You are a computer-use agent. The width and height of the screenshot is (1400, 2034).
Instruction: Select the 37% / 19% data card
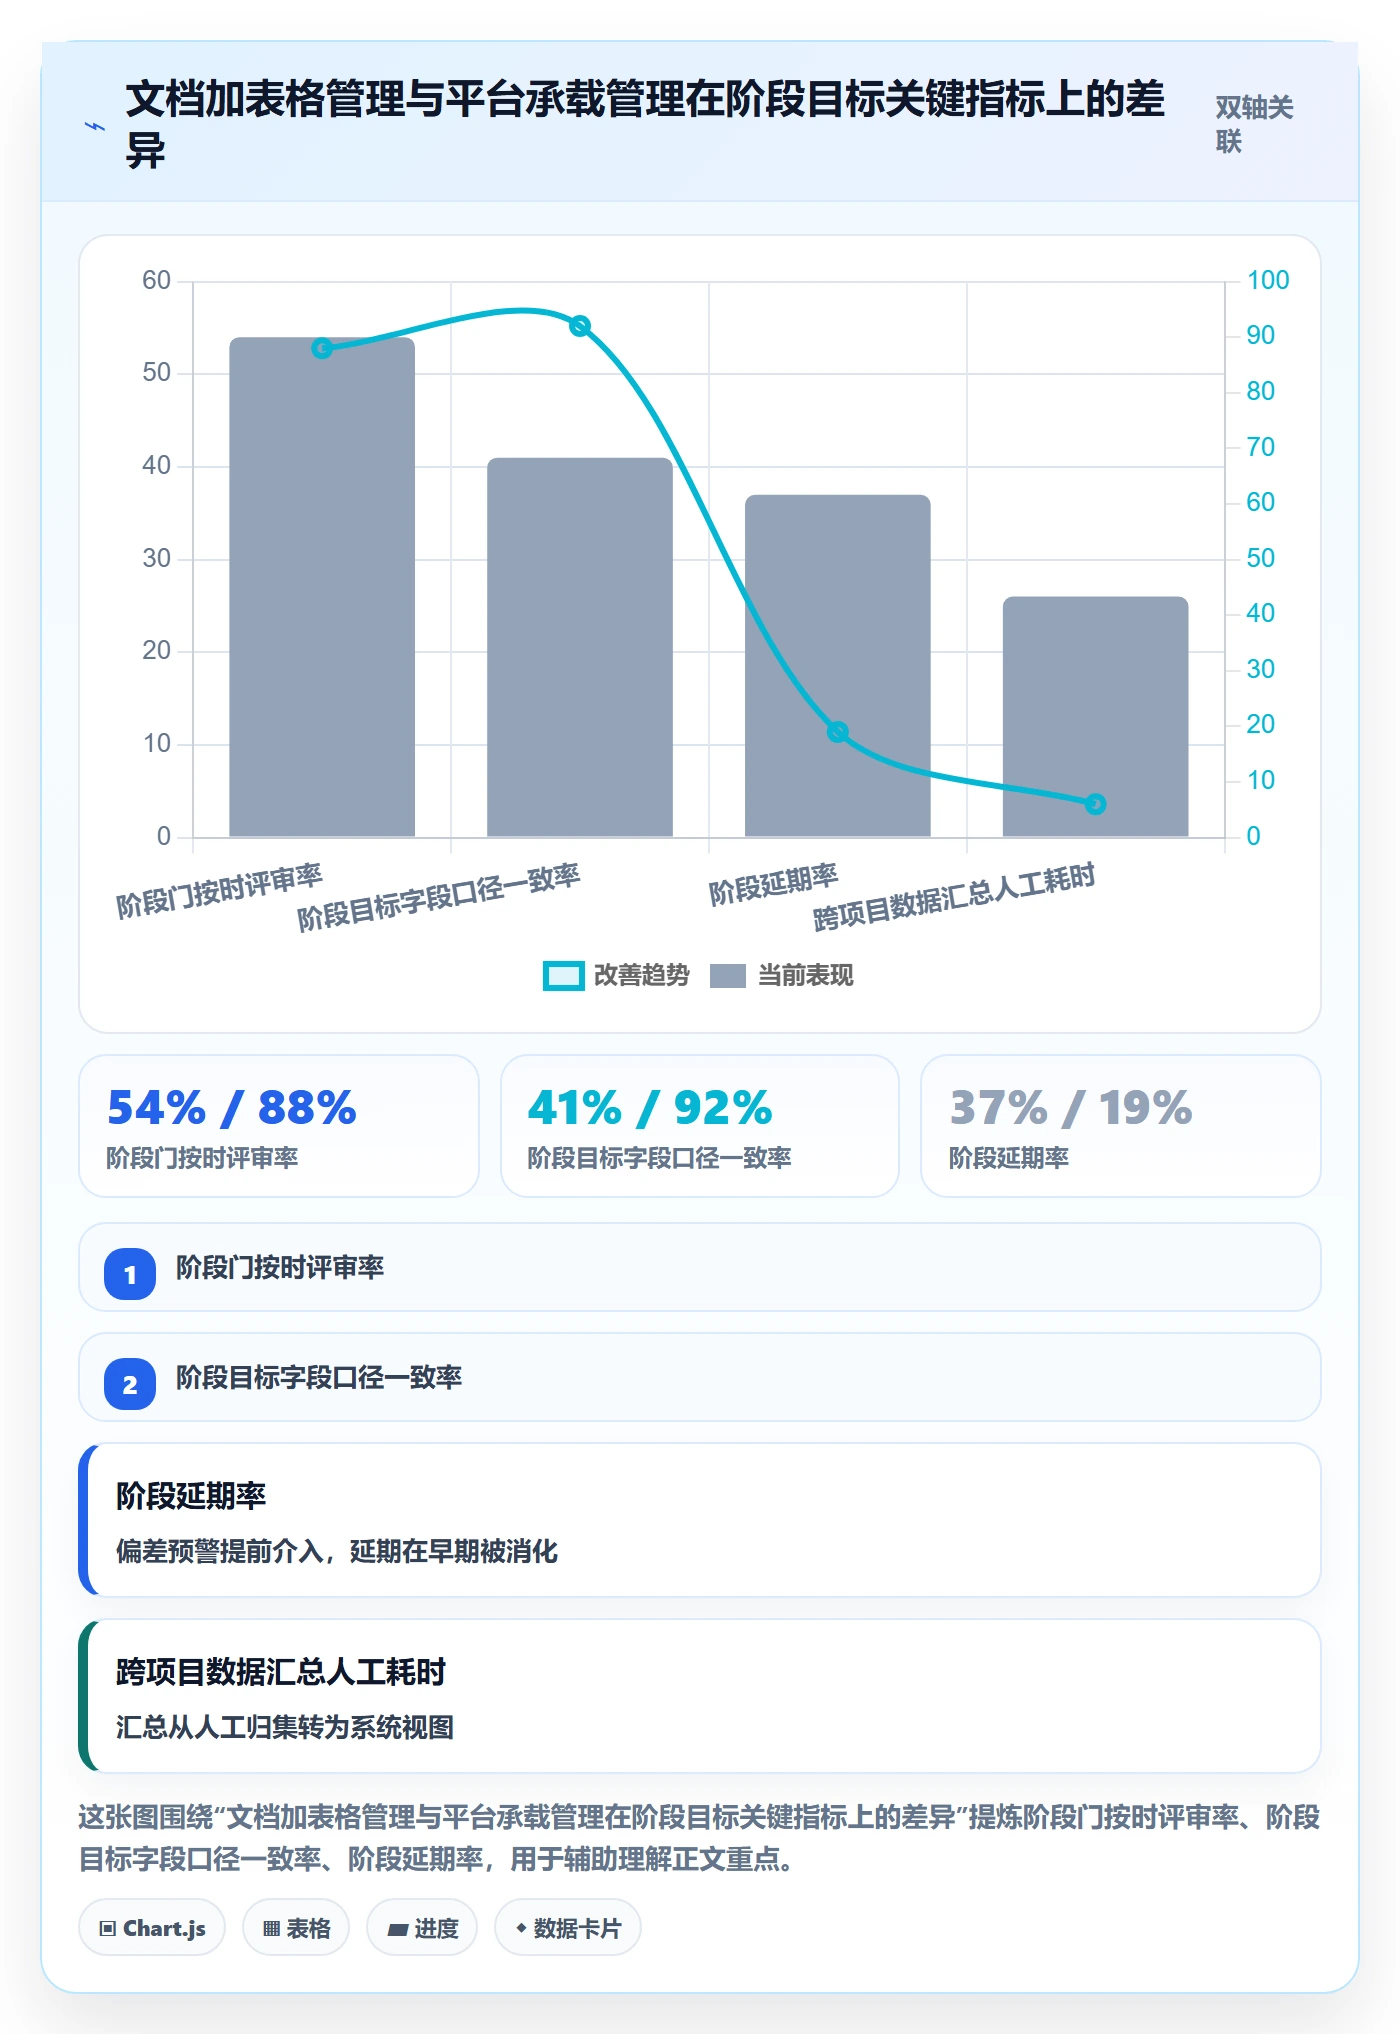(x=1121, y=1126)
